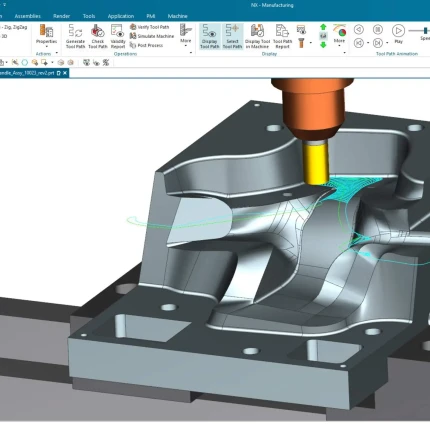Open the Application ribbon tab
This screenshot has width=430, height=430.
[x=121, y=16]
